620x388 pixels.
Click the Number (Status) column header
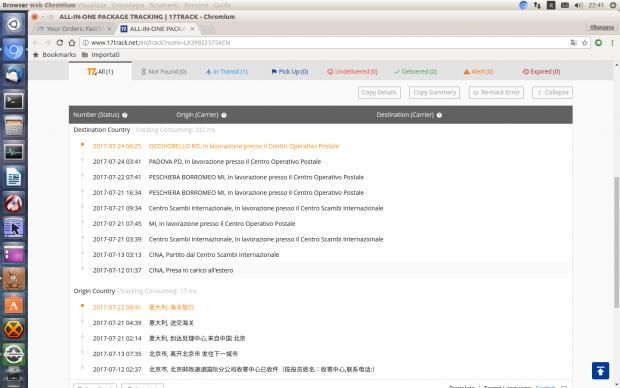96,115
